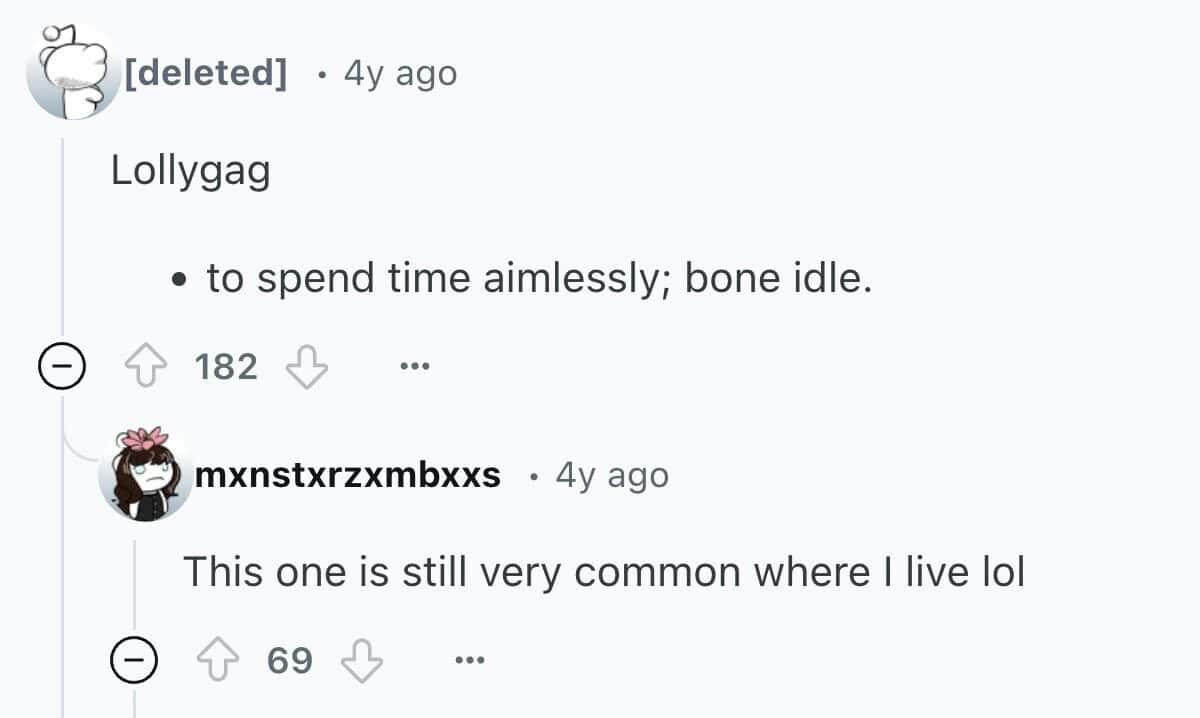Click the 182 vote score

227,368
